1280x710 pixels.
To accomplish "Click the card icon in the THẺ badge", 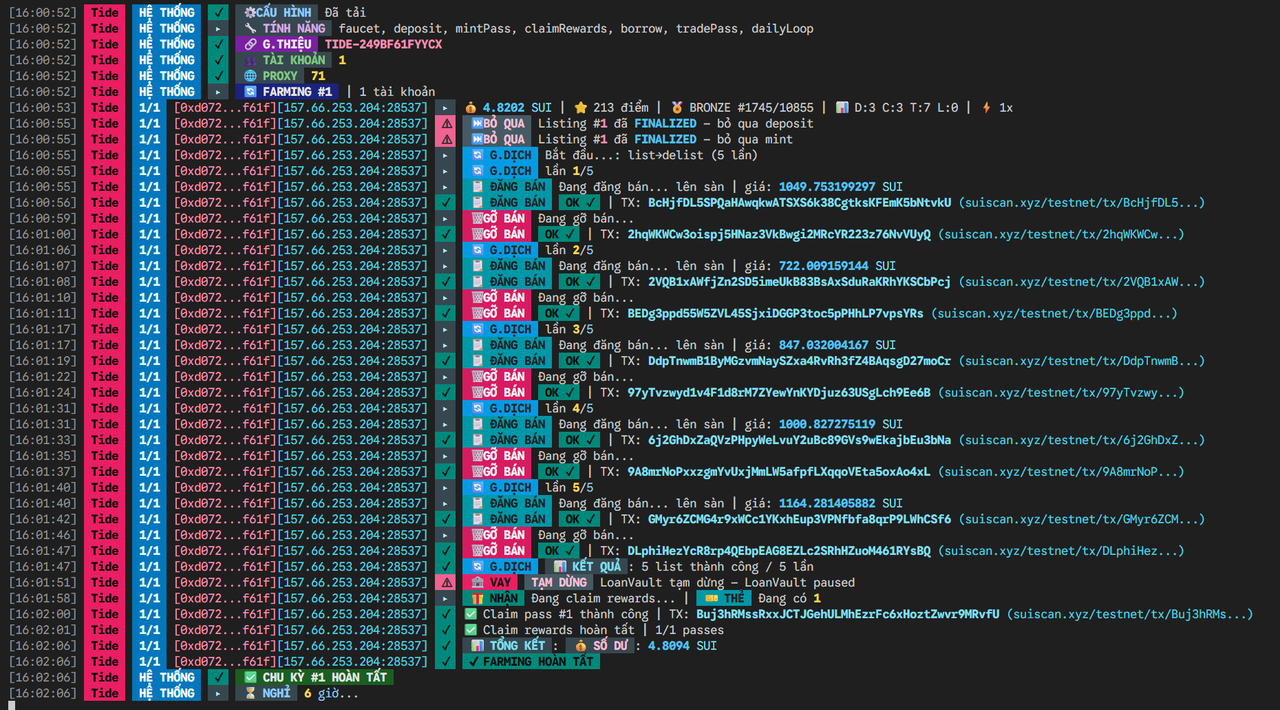I will coord(710,598).
